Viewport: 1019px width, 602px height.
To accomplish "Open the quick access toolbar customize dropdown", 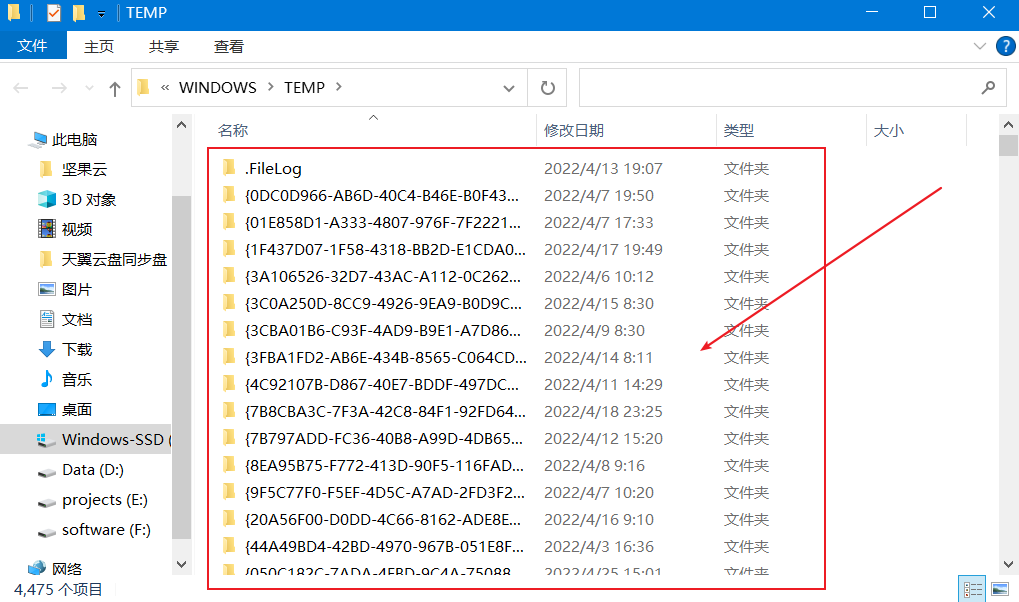I will point(101,14).
